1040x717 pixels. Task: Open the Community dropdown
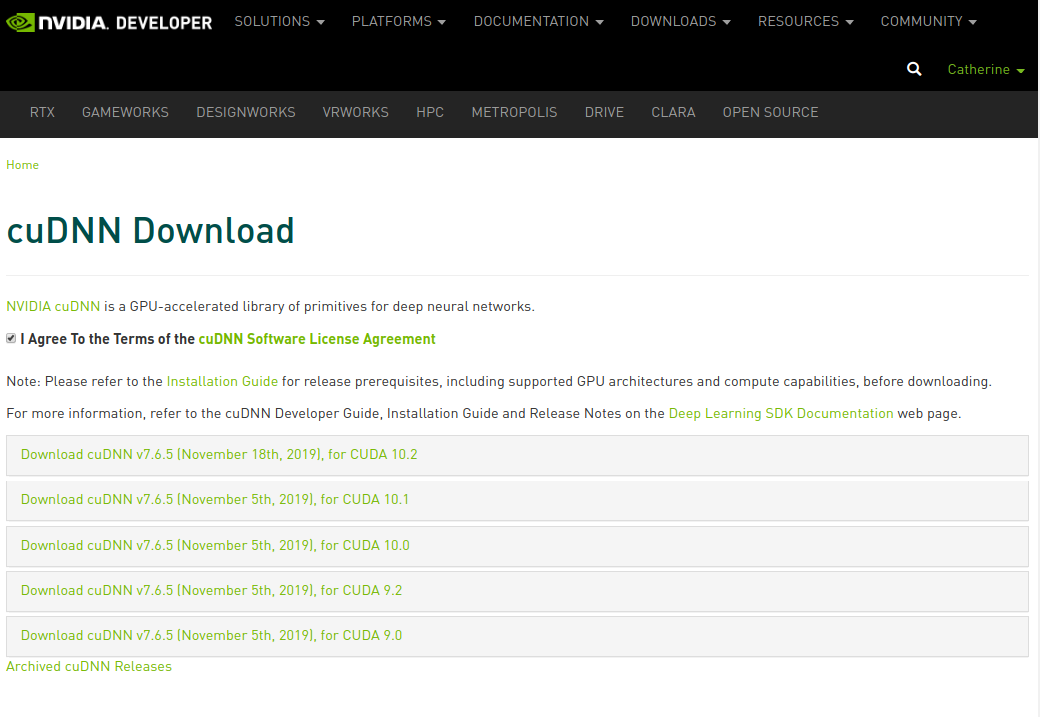[x=928, y=21]
